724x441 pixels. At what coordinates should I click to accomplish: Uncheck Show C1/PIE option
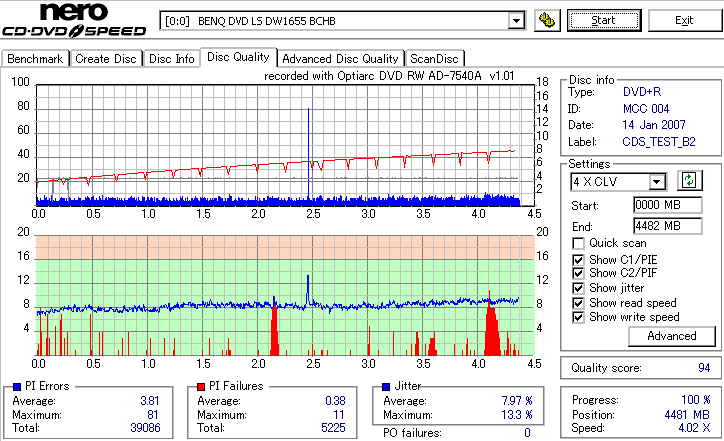(x=578, y=260)
